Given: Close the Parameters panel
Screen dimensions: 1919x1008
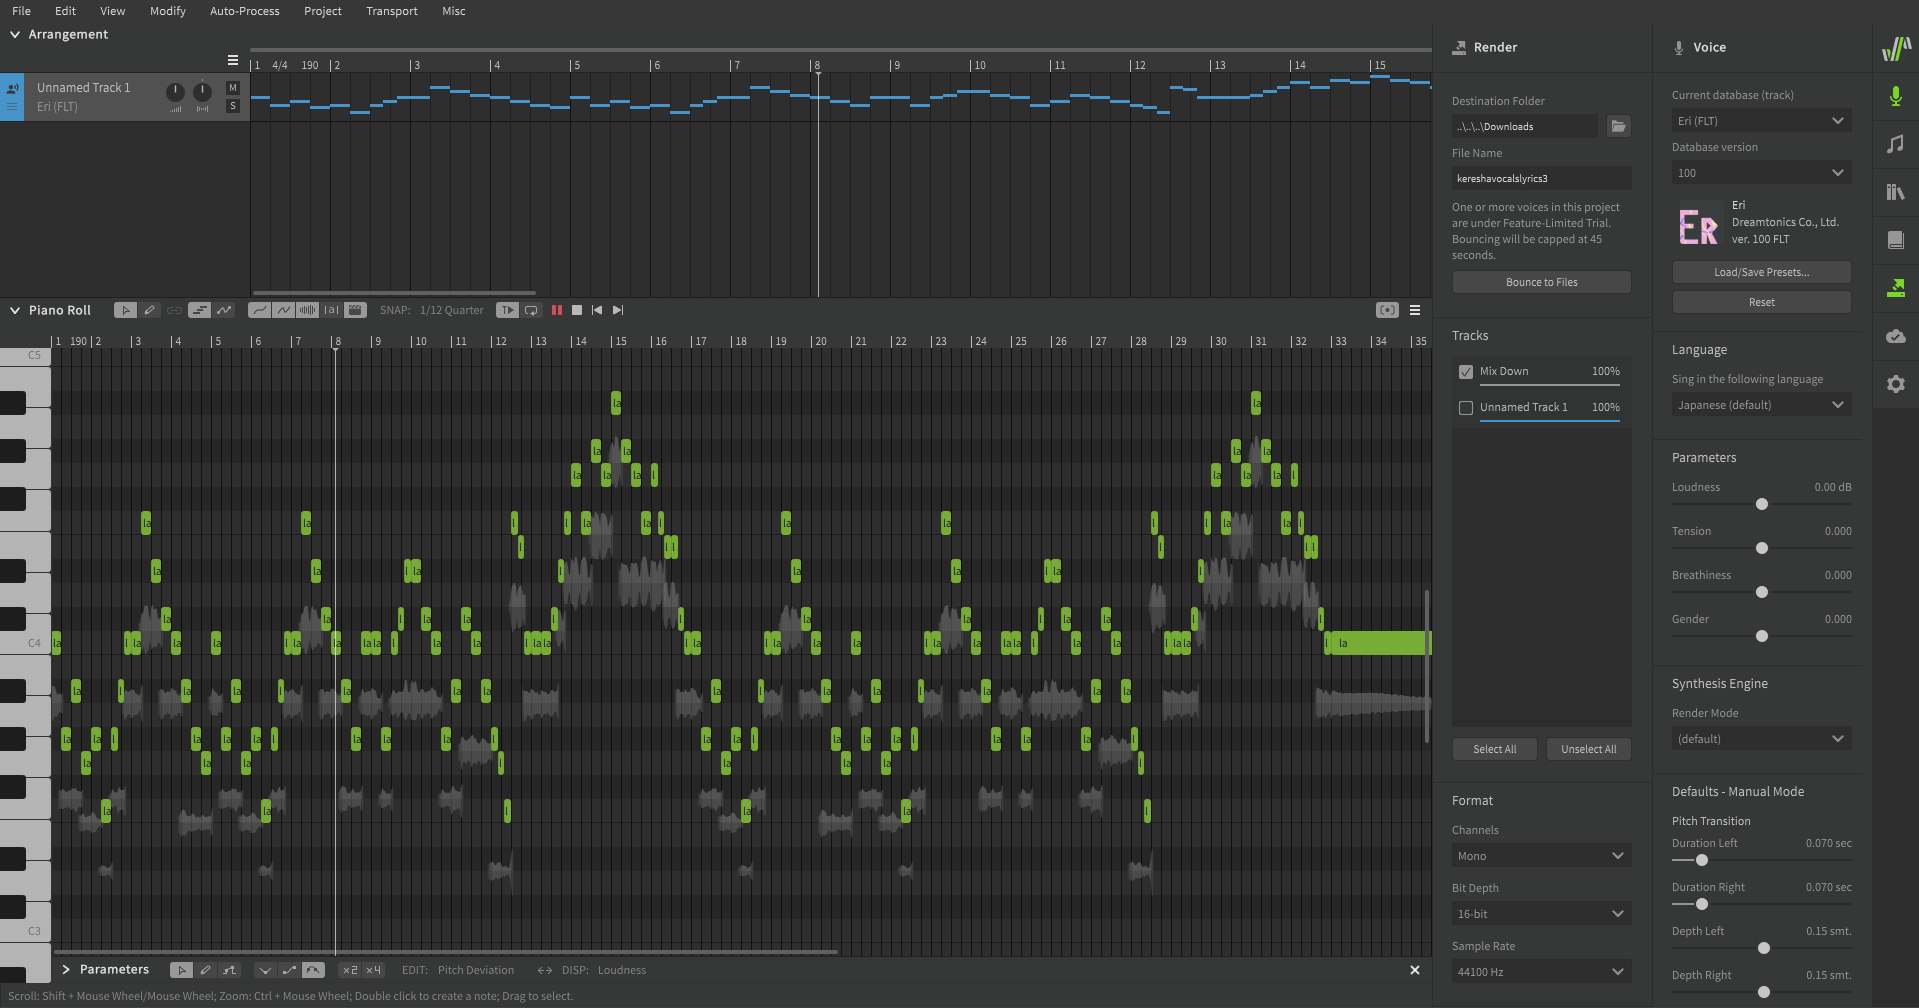Looking at the screenshot, I should click(x=1415, y=970).
